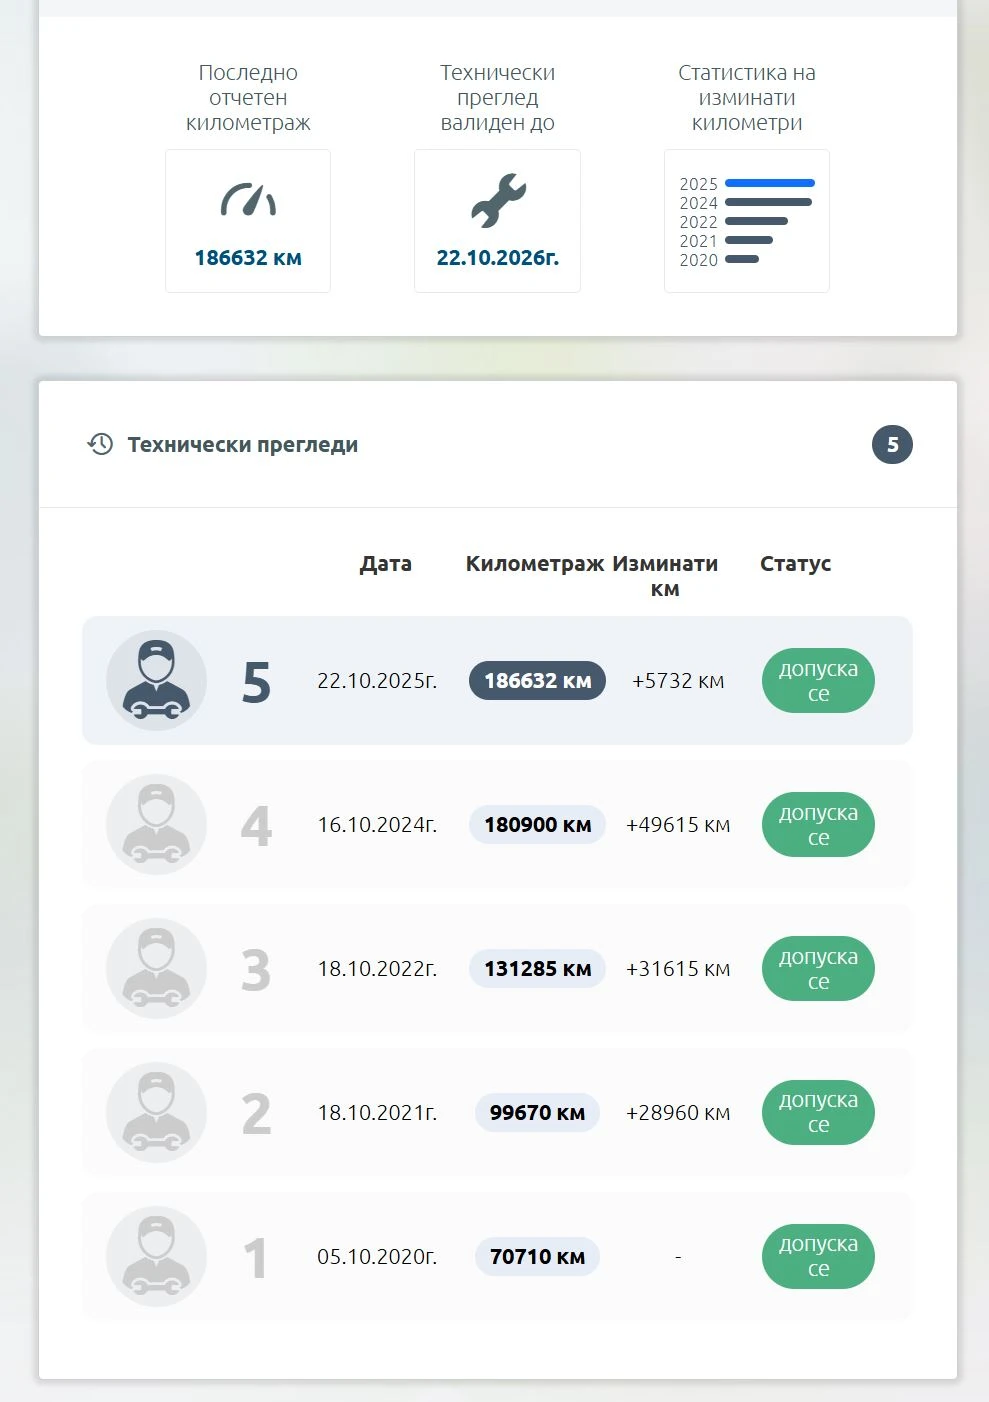Viewport: 989px width, 1402px height.
Task: Select the 186632 км mileage pill in table
Action: tap(537, 681)
